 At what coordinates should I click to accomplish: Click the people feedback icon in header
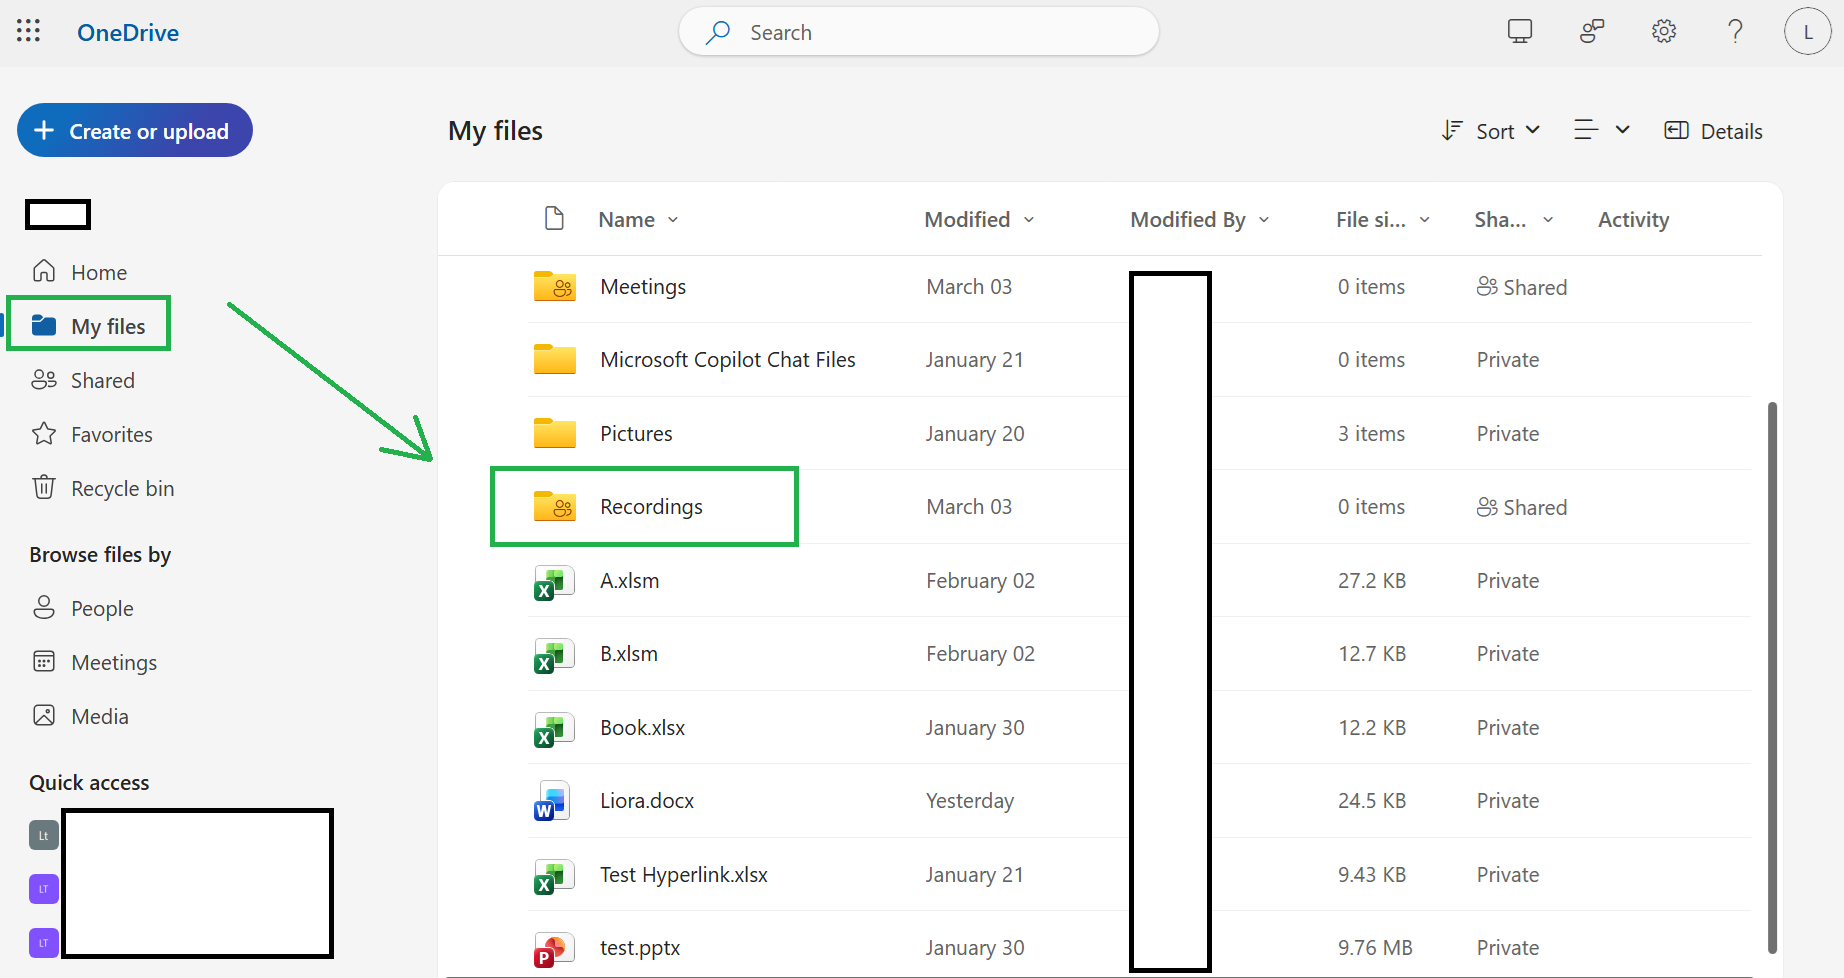coord(1592,31)
